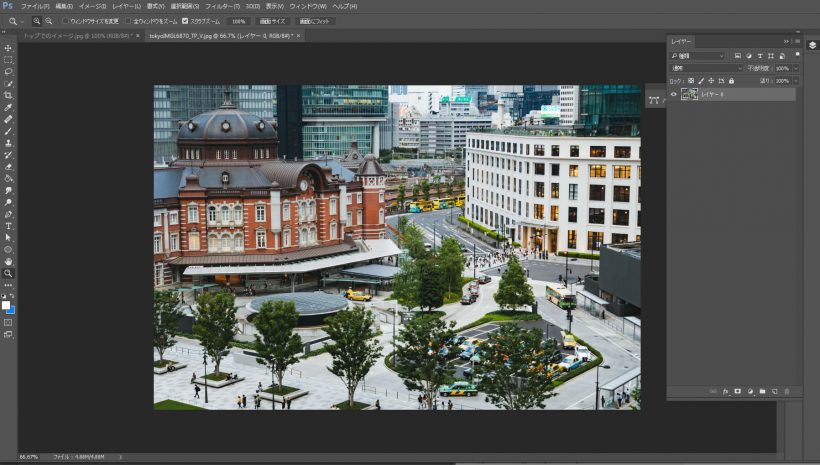This screenshot has height=465, width=820.
Task: Select the Lasso tool
Action: pos(8,72)
